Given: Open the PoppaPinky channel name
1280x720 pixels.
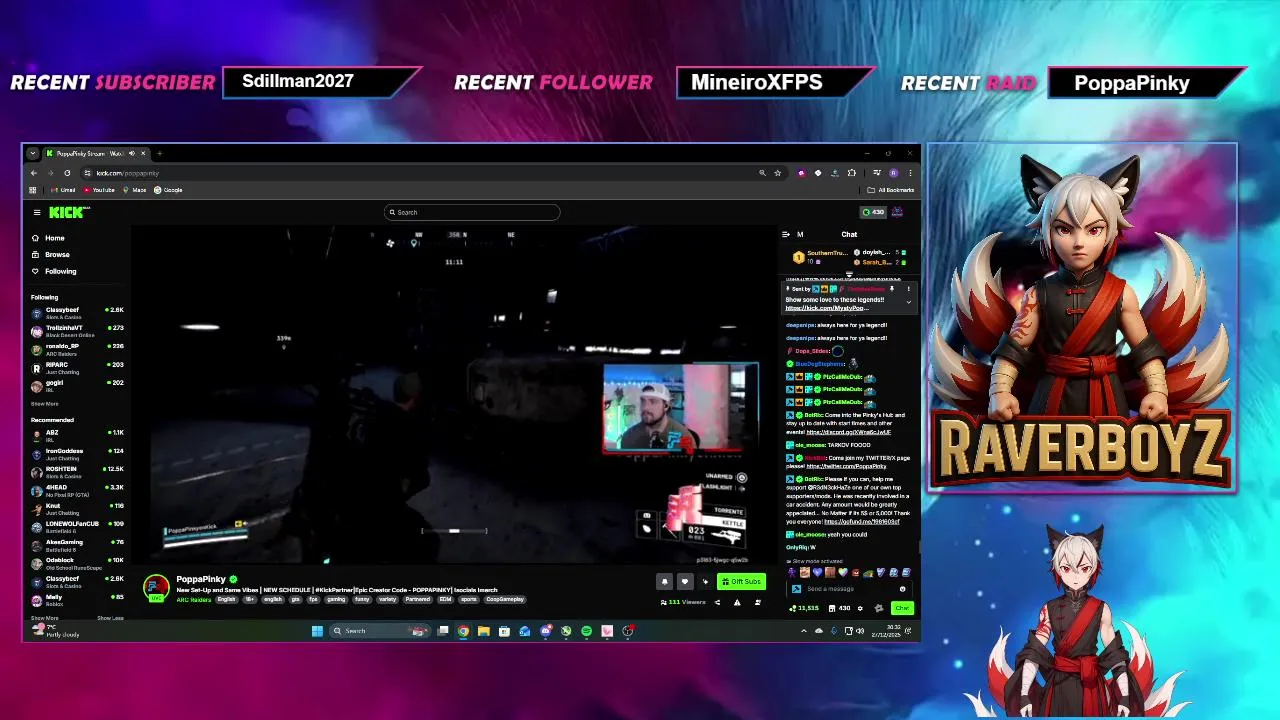Looking at the screenshot, I should coord(201,579).
